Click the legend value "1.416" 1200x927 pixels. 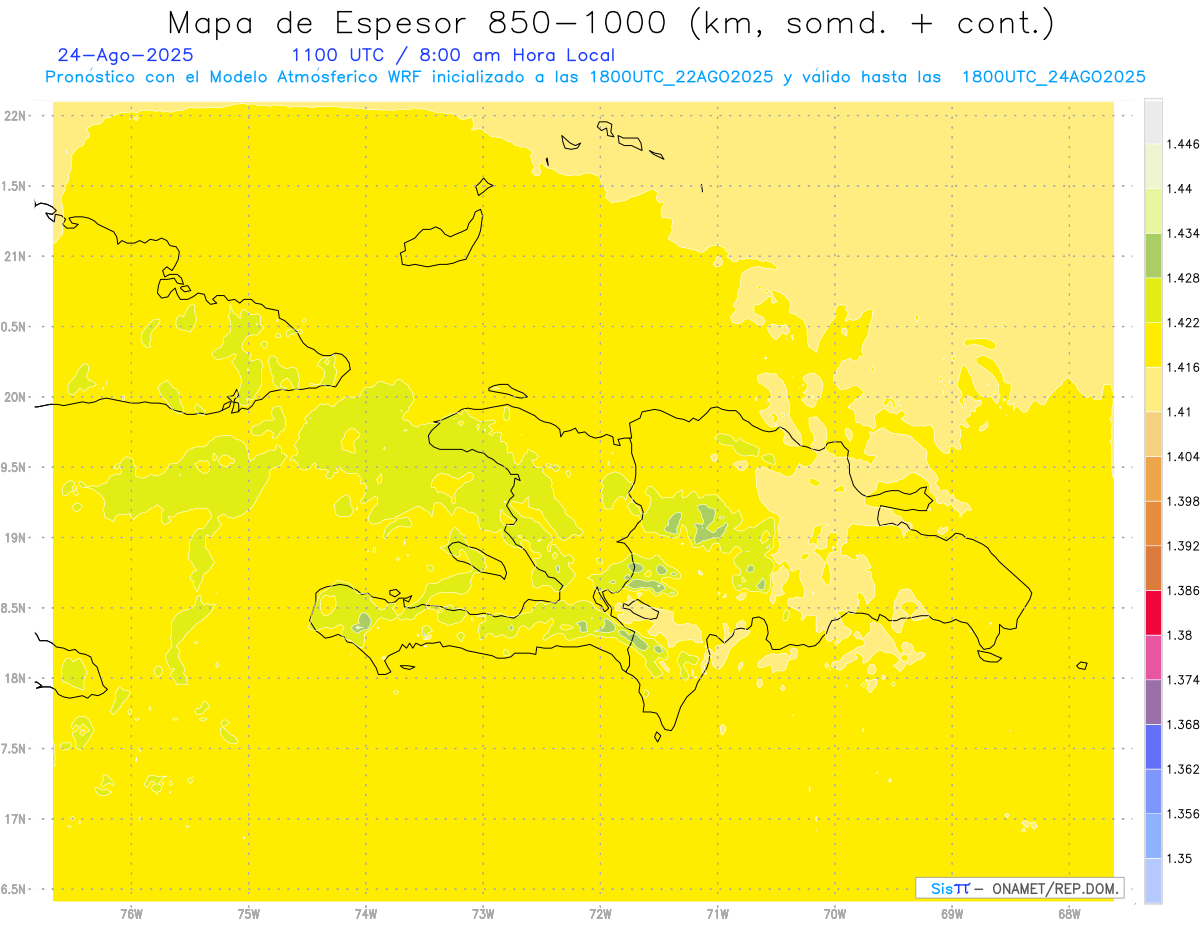coord(1183,367)
